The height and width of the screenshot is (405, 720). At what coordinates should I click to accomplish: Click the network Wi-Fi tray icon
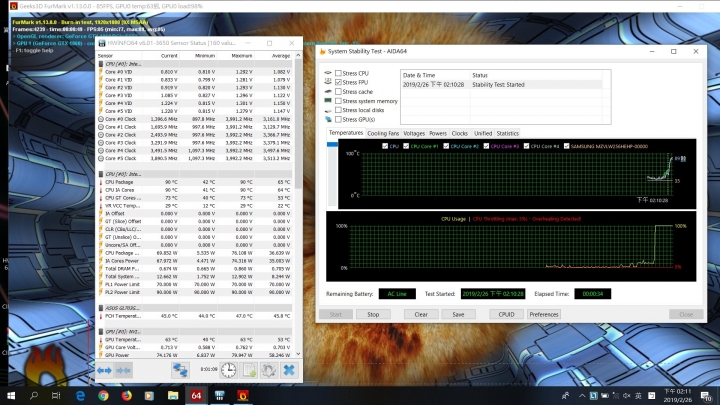point(616,395)
